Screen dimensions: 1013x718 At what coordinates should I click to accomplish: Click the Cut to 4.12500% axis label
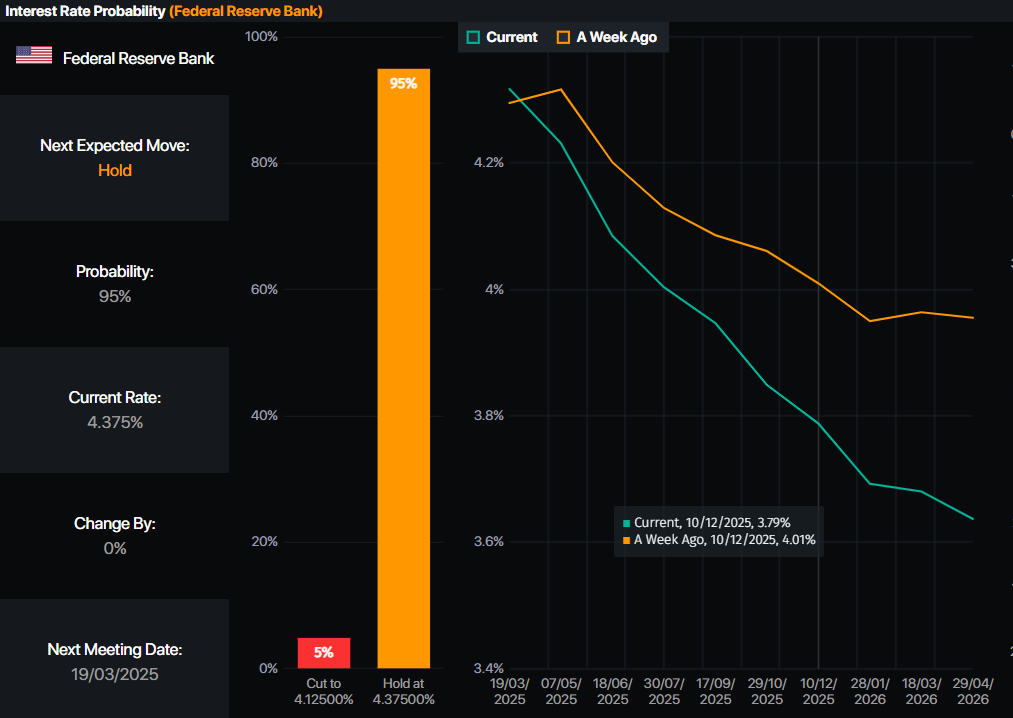(324, 692)
